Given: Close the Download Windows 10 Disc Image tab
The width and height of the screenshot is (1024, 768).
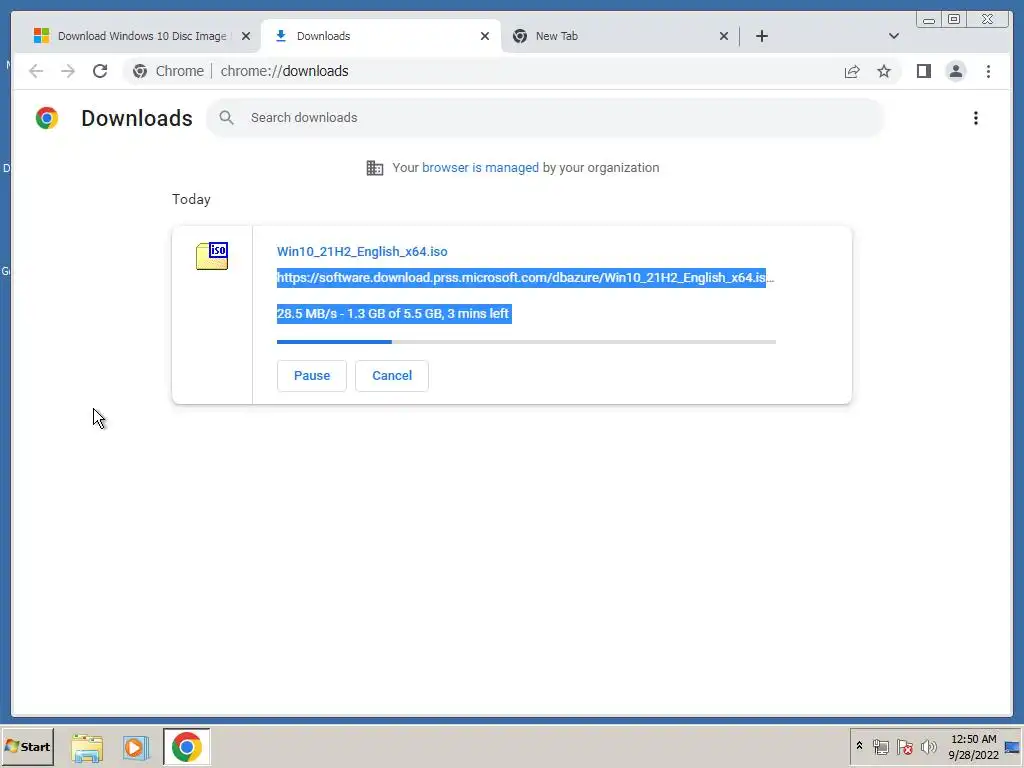Looking at the screenshot, I should coord(246,36).
